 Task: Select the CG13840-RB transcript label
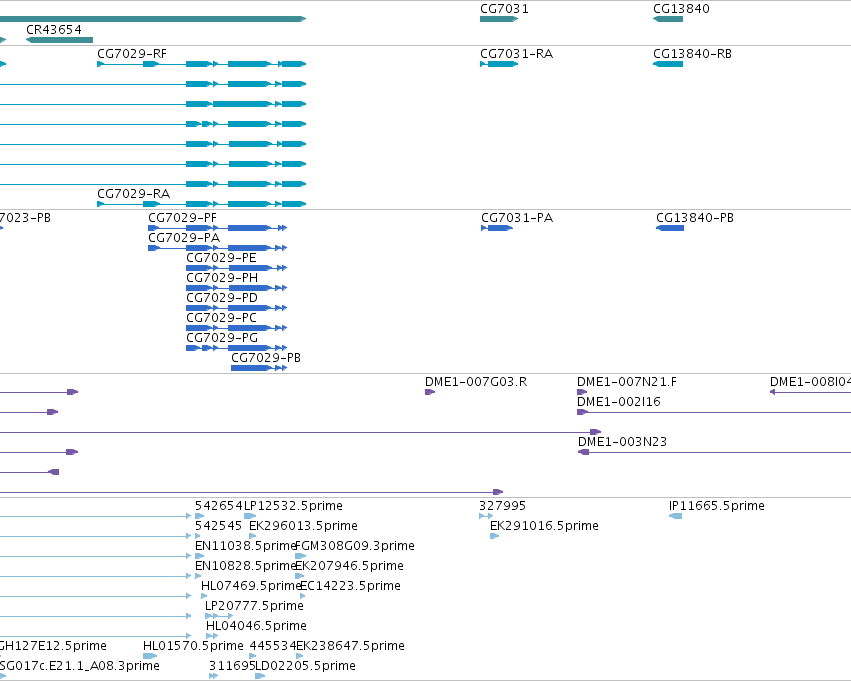click(x=693, y=54)
